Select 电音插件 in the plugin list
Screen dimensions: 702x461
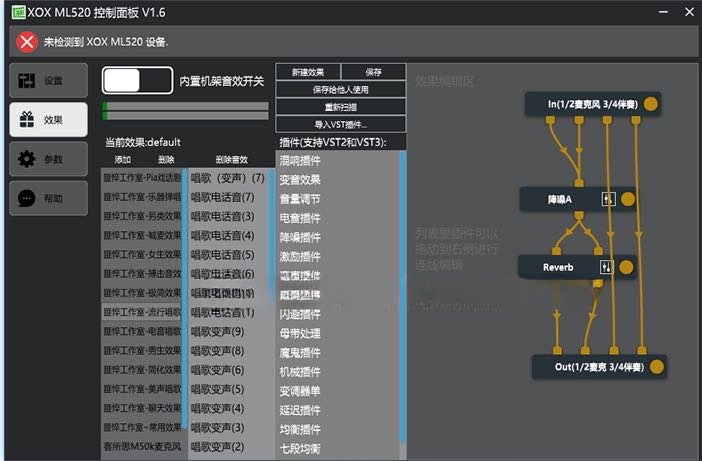(338, 218)
